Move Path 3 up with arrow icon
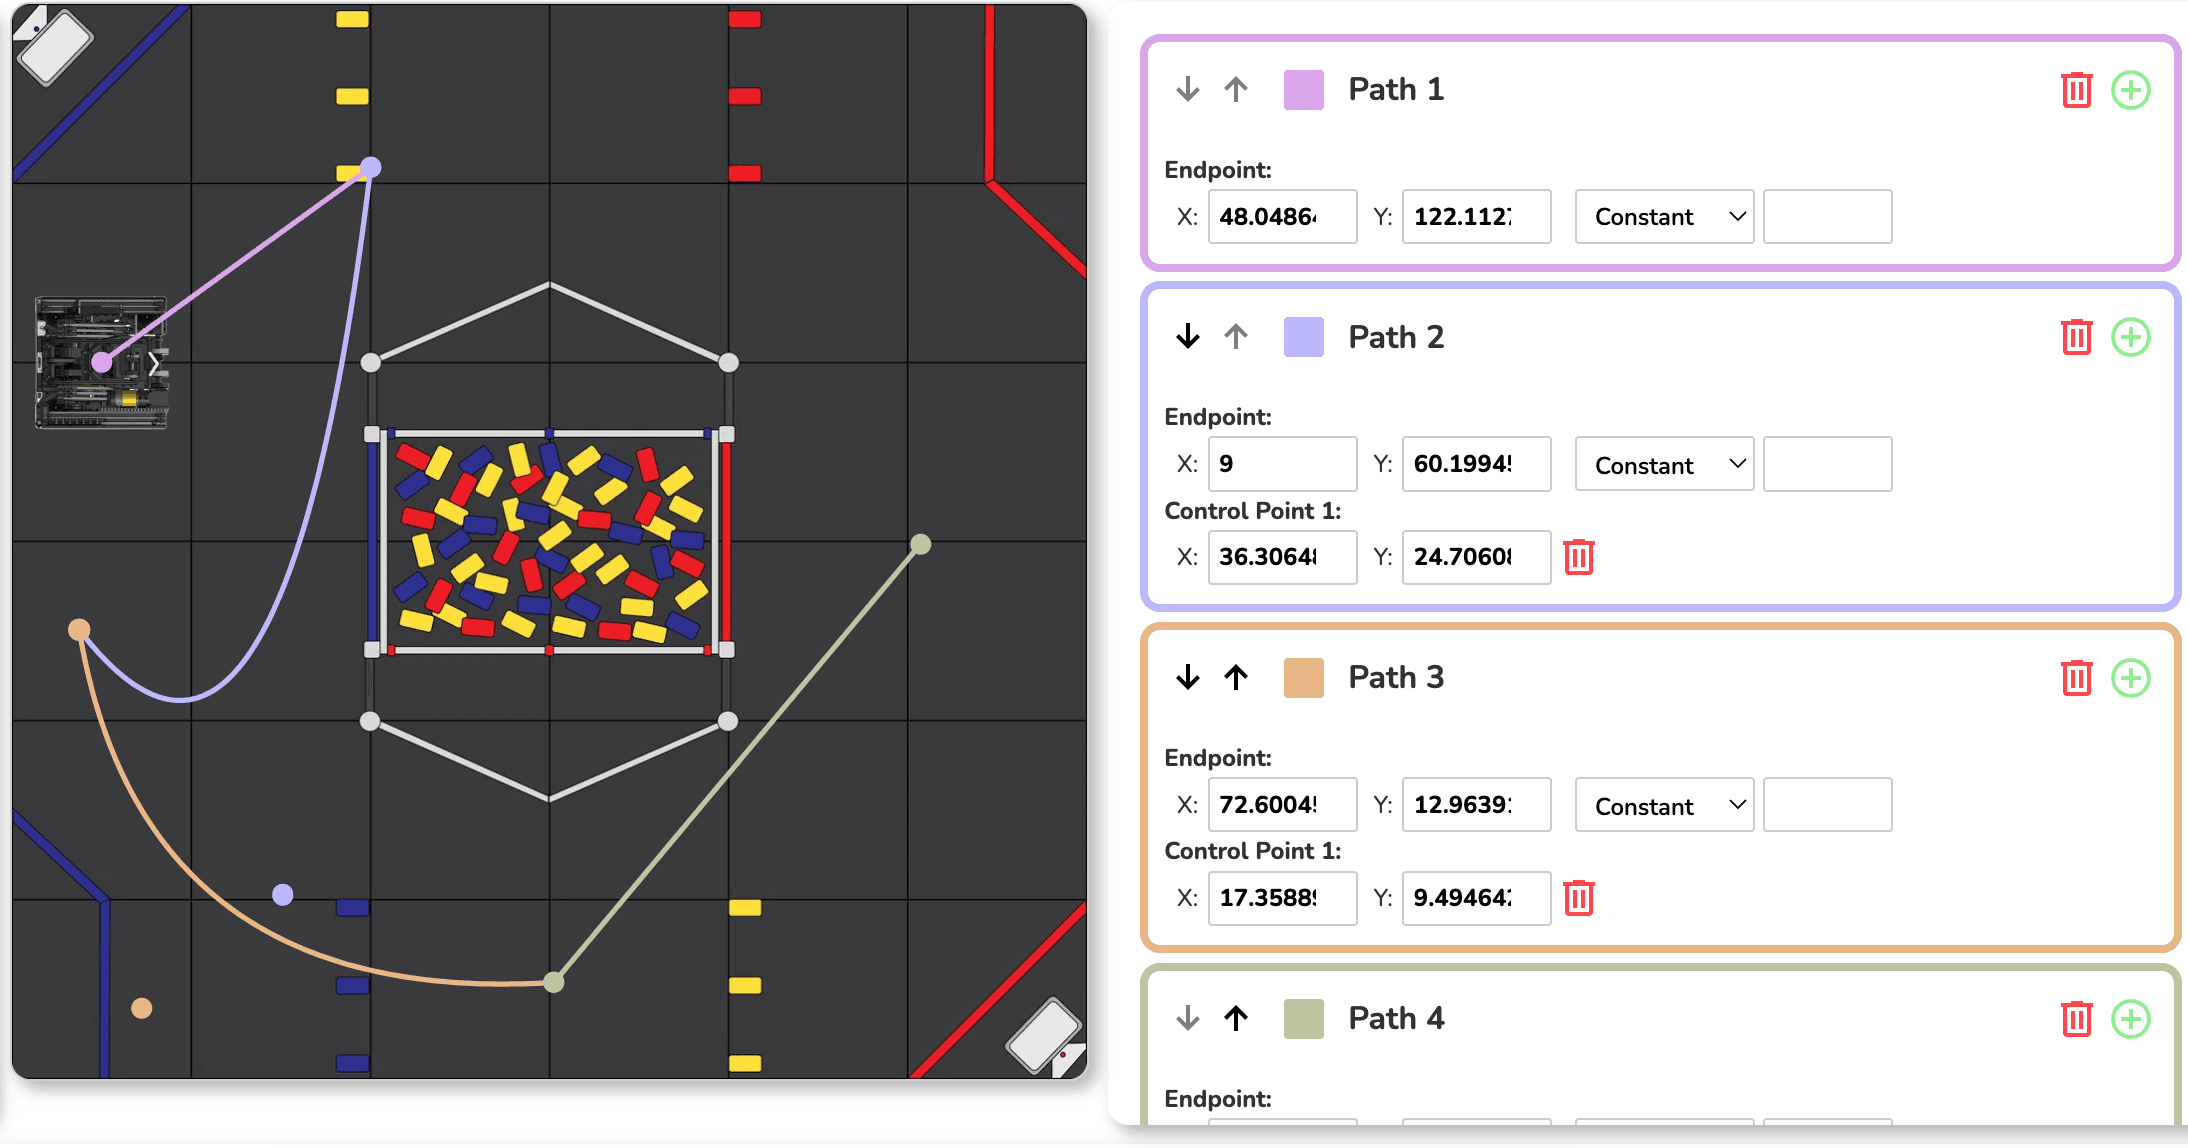The image size is (2188, 1148). (1236, 678)
